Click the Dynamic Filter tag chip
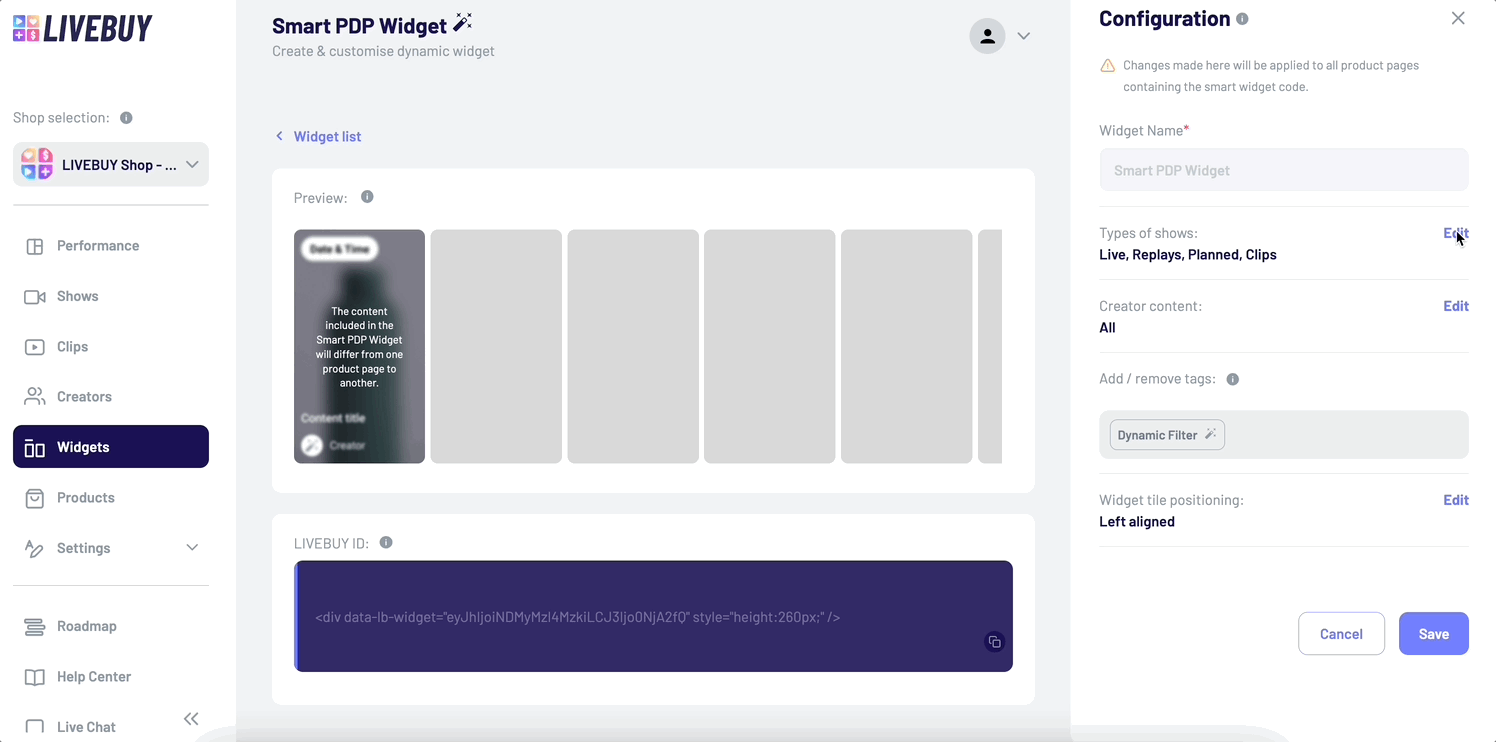Screen dimensions: 1496x742 [1166, 434]
